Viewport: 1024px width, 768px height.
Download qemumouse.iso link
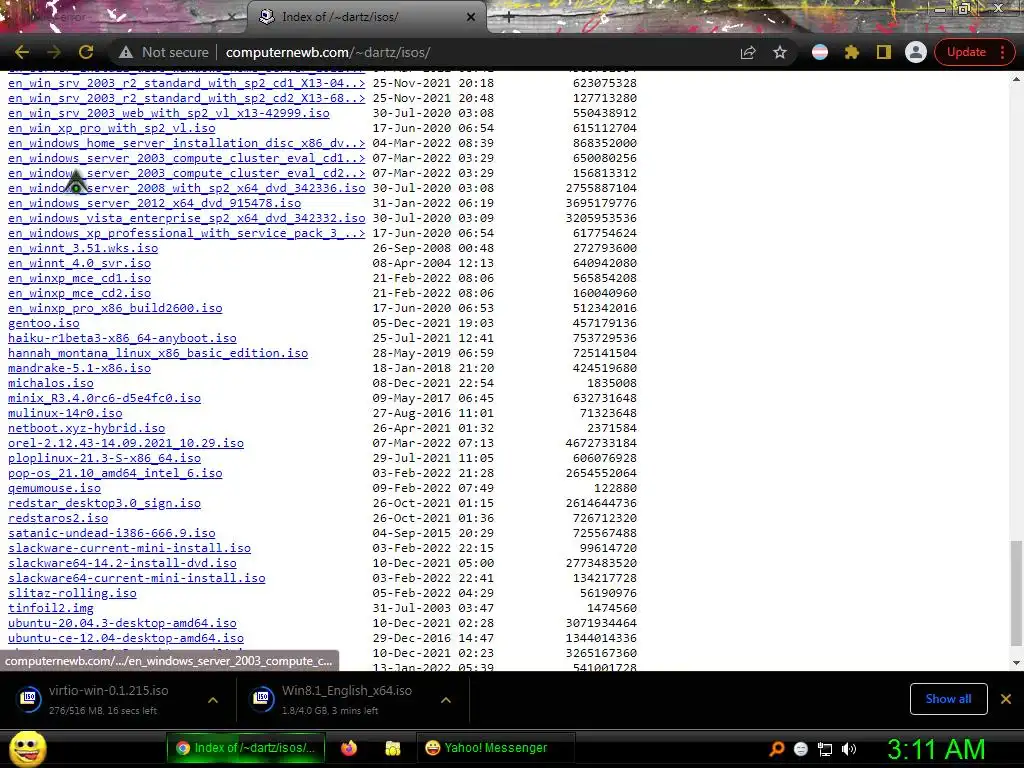54,488
